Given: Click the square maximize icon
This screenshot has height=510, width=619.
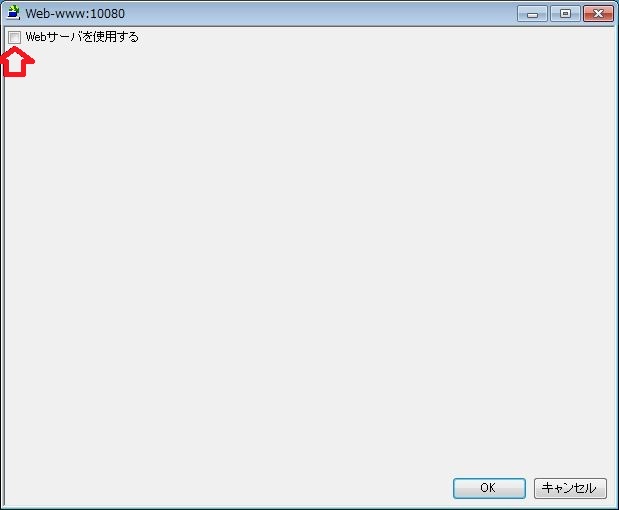Looking at the screenshot, I should (565, 14).
